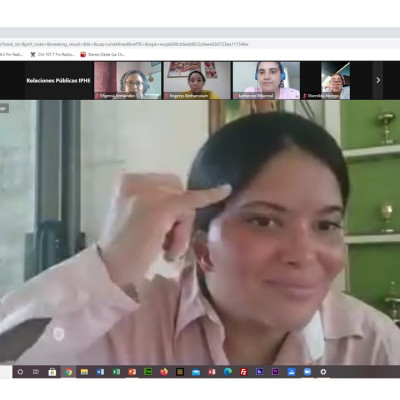Open Google Chrome from the taskbar
The height and width of the screenshot is (400, 400).
point(68,372)
